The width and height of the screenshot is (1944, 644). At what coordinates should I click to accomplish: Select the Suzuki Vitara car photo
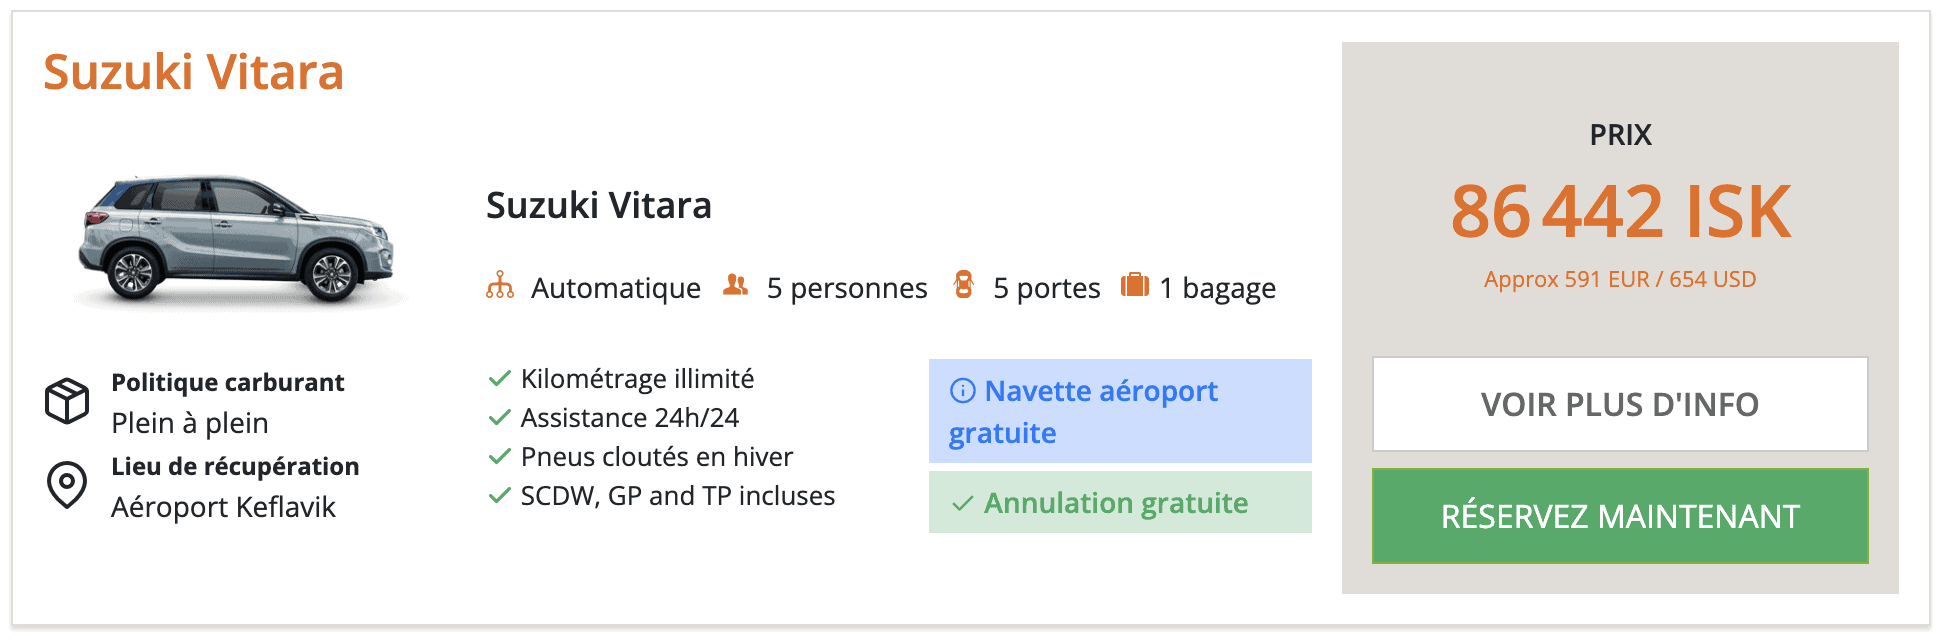click(x=237, y=240)
